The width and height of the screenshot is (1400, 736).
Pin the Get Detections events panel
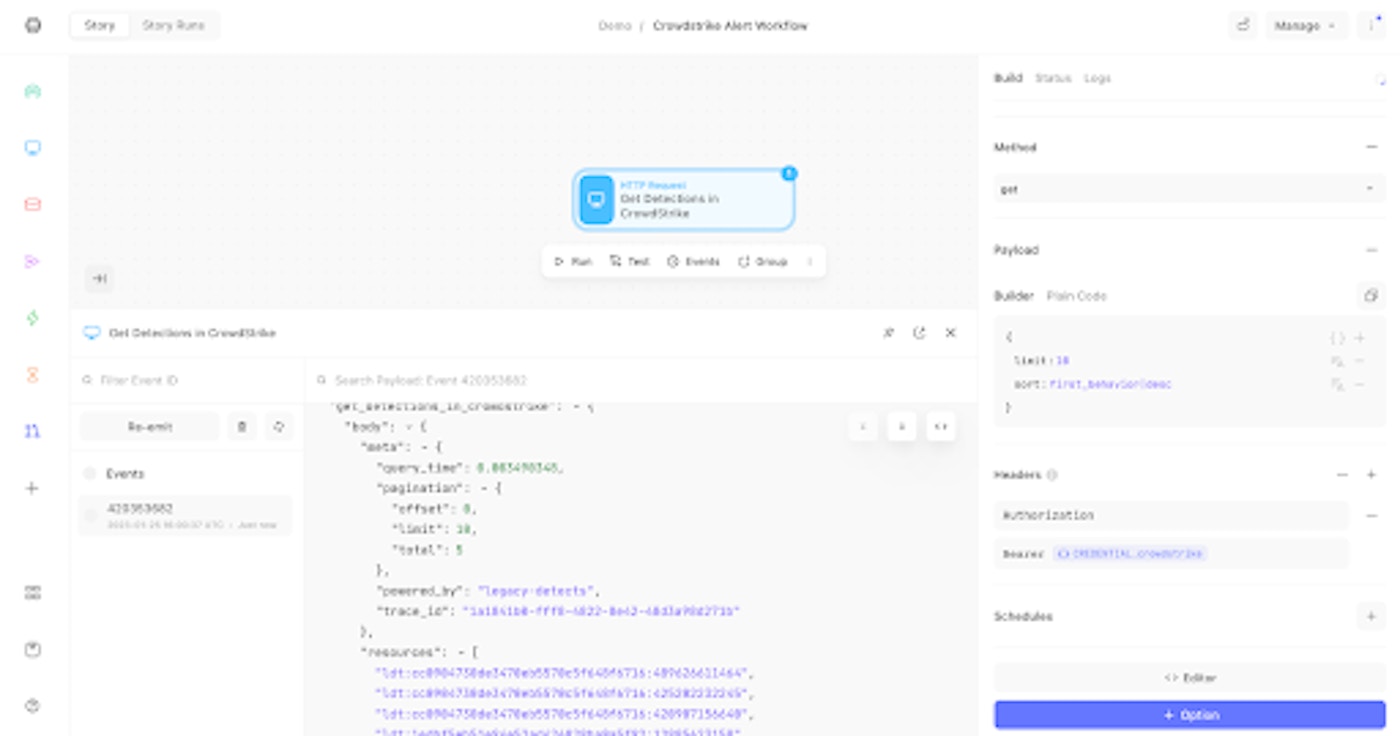coord(888,333)
